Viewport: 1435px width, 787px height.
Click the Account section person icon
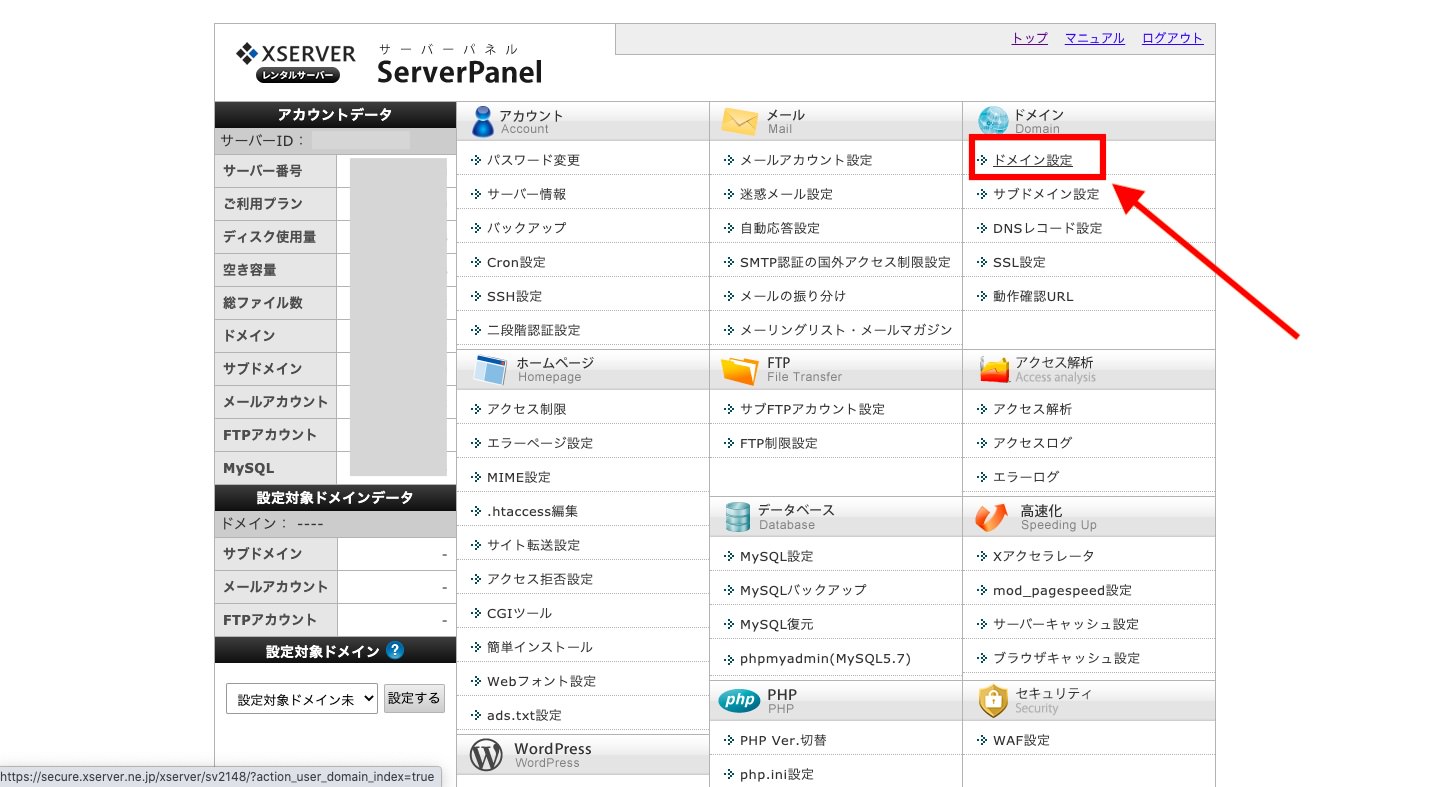pyautogui.click(x=483, y=121)
